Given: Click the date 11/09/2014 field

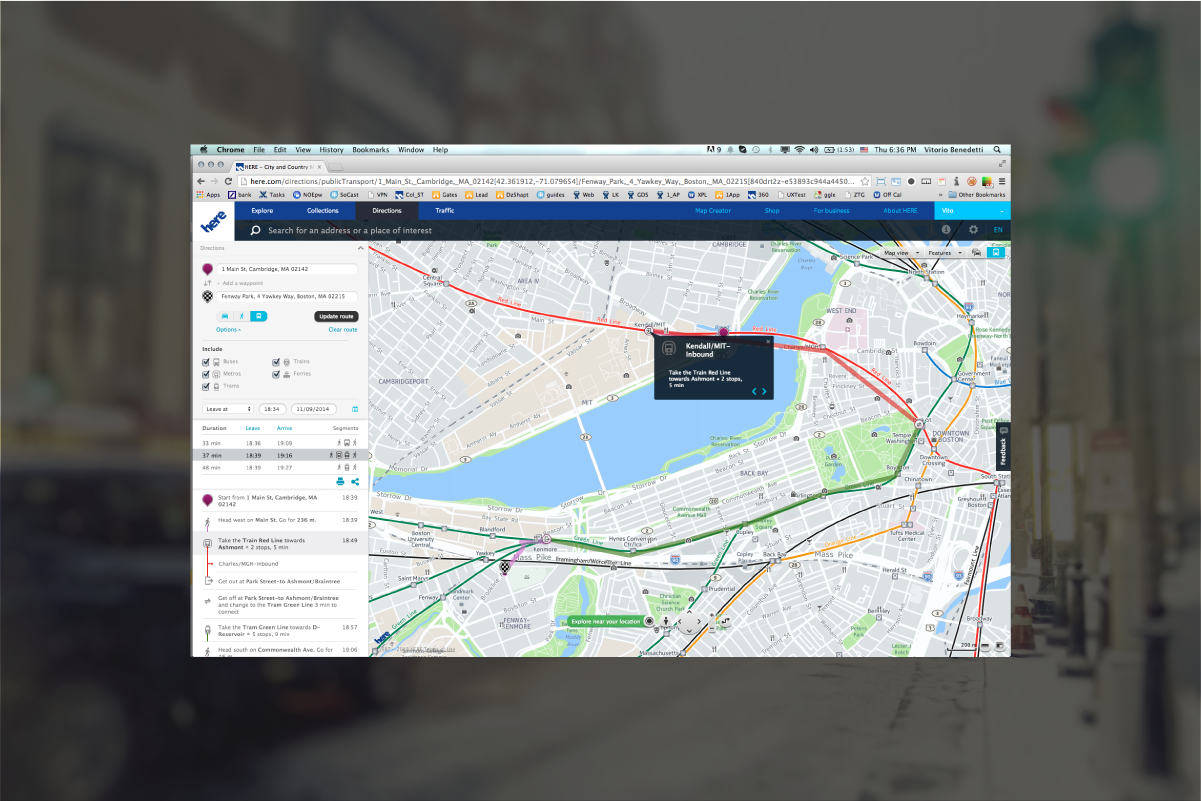Looking at the screenshot, I should coord(314,409).
